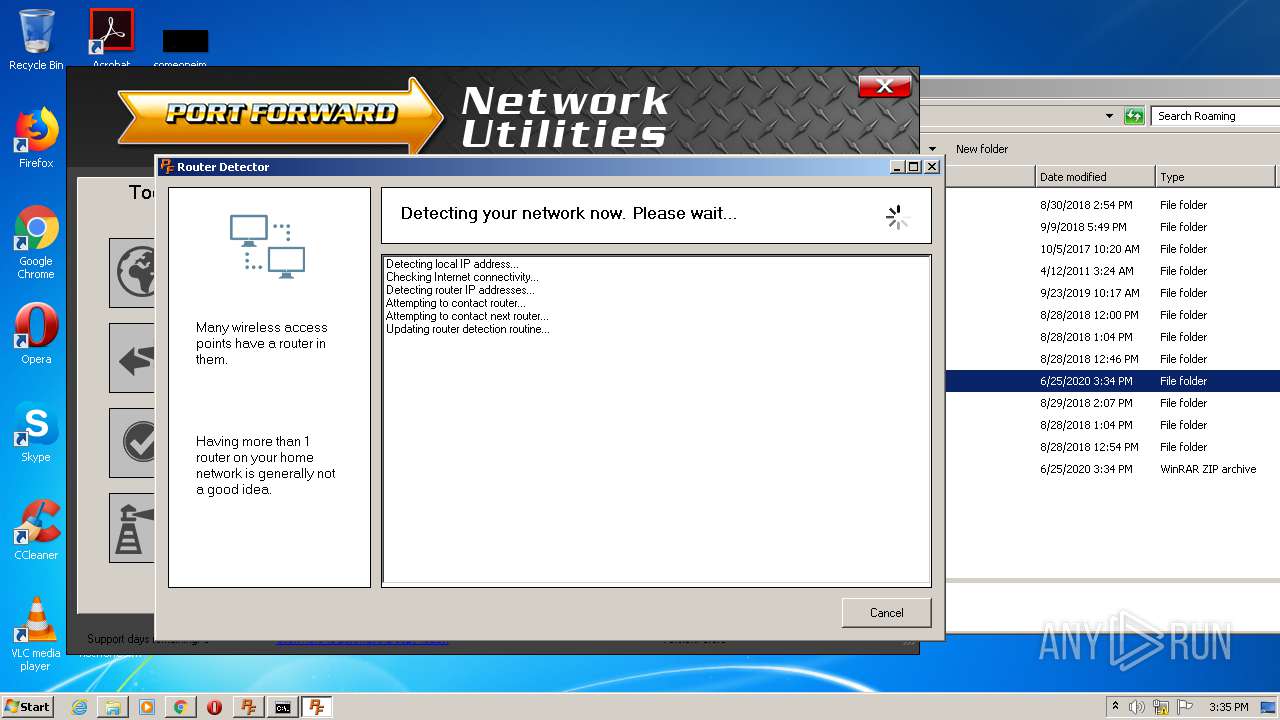1280x720 pixels.
Task: Open the Opera desktop shortcut
Action: click(x=36, y=334)
